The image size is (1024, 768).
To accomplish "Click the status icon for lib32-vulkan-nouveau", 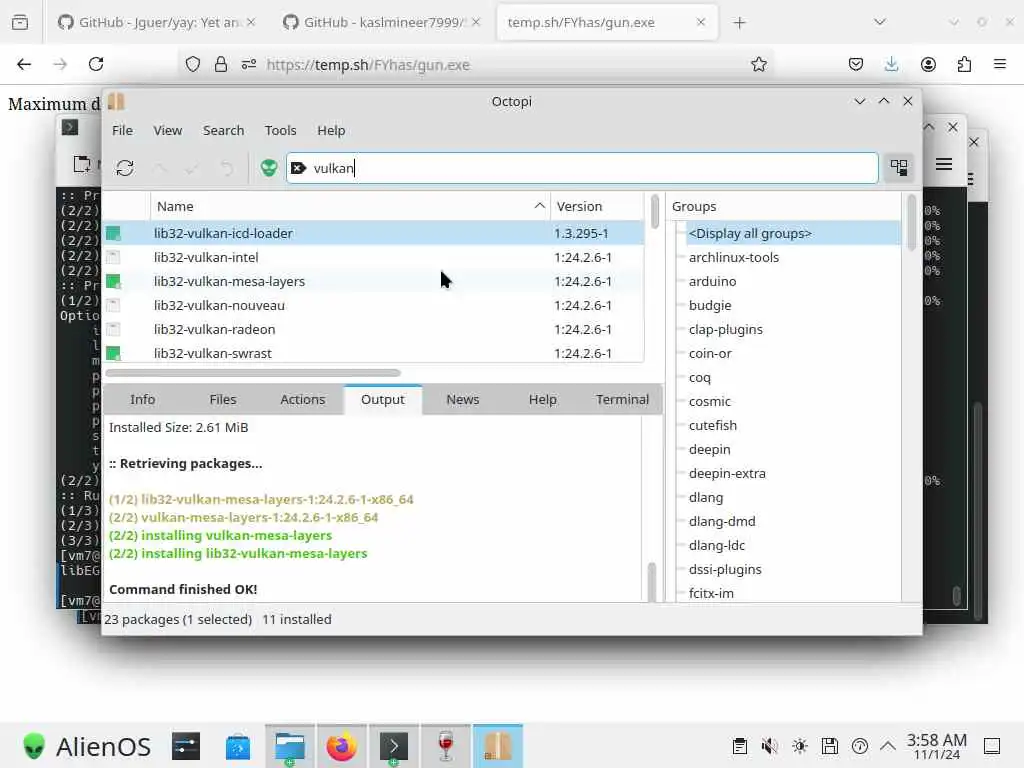I will 114,306.
